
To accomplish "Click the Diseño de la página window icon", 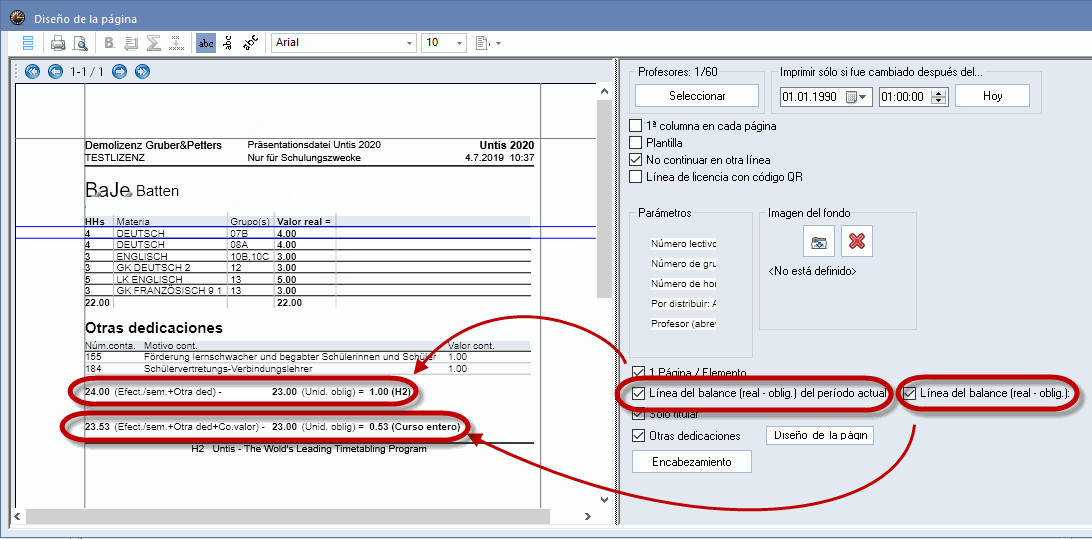I will tap(18, 17).
